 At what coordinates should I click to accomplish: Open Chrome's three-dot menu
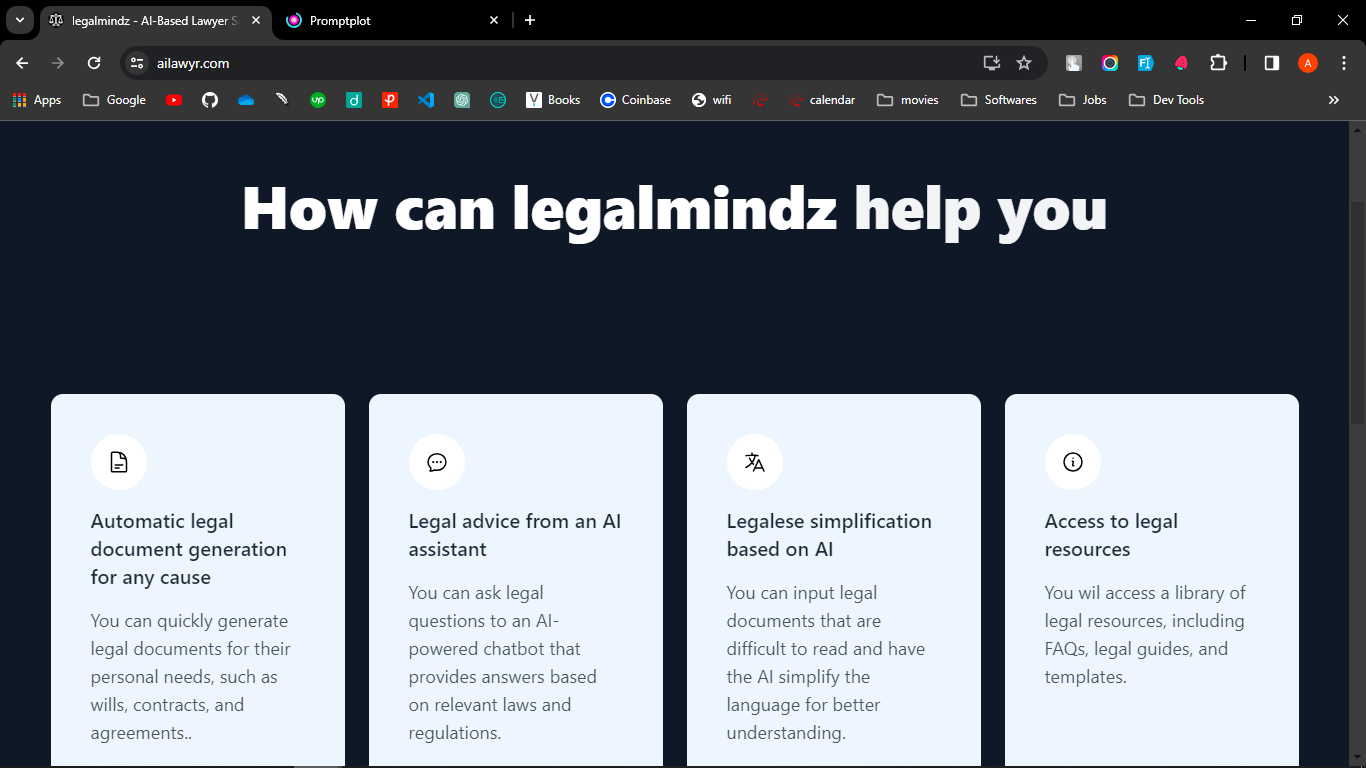click(x=1343, y=63)
